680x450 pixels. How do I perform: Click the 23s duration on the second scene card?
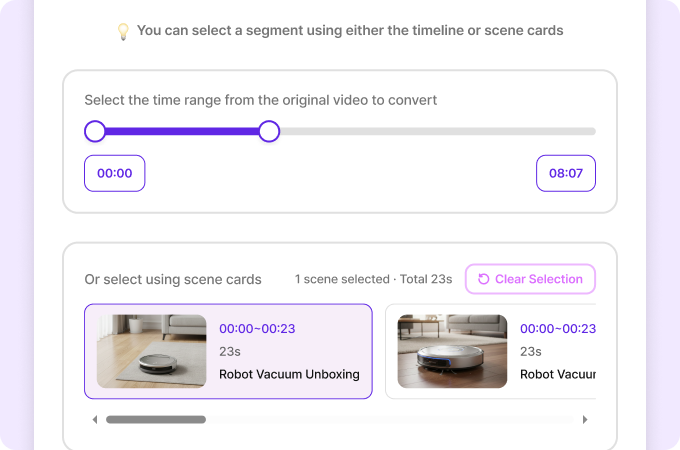pos(531,351)
